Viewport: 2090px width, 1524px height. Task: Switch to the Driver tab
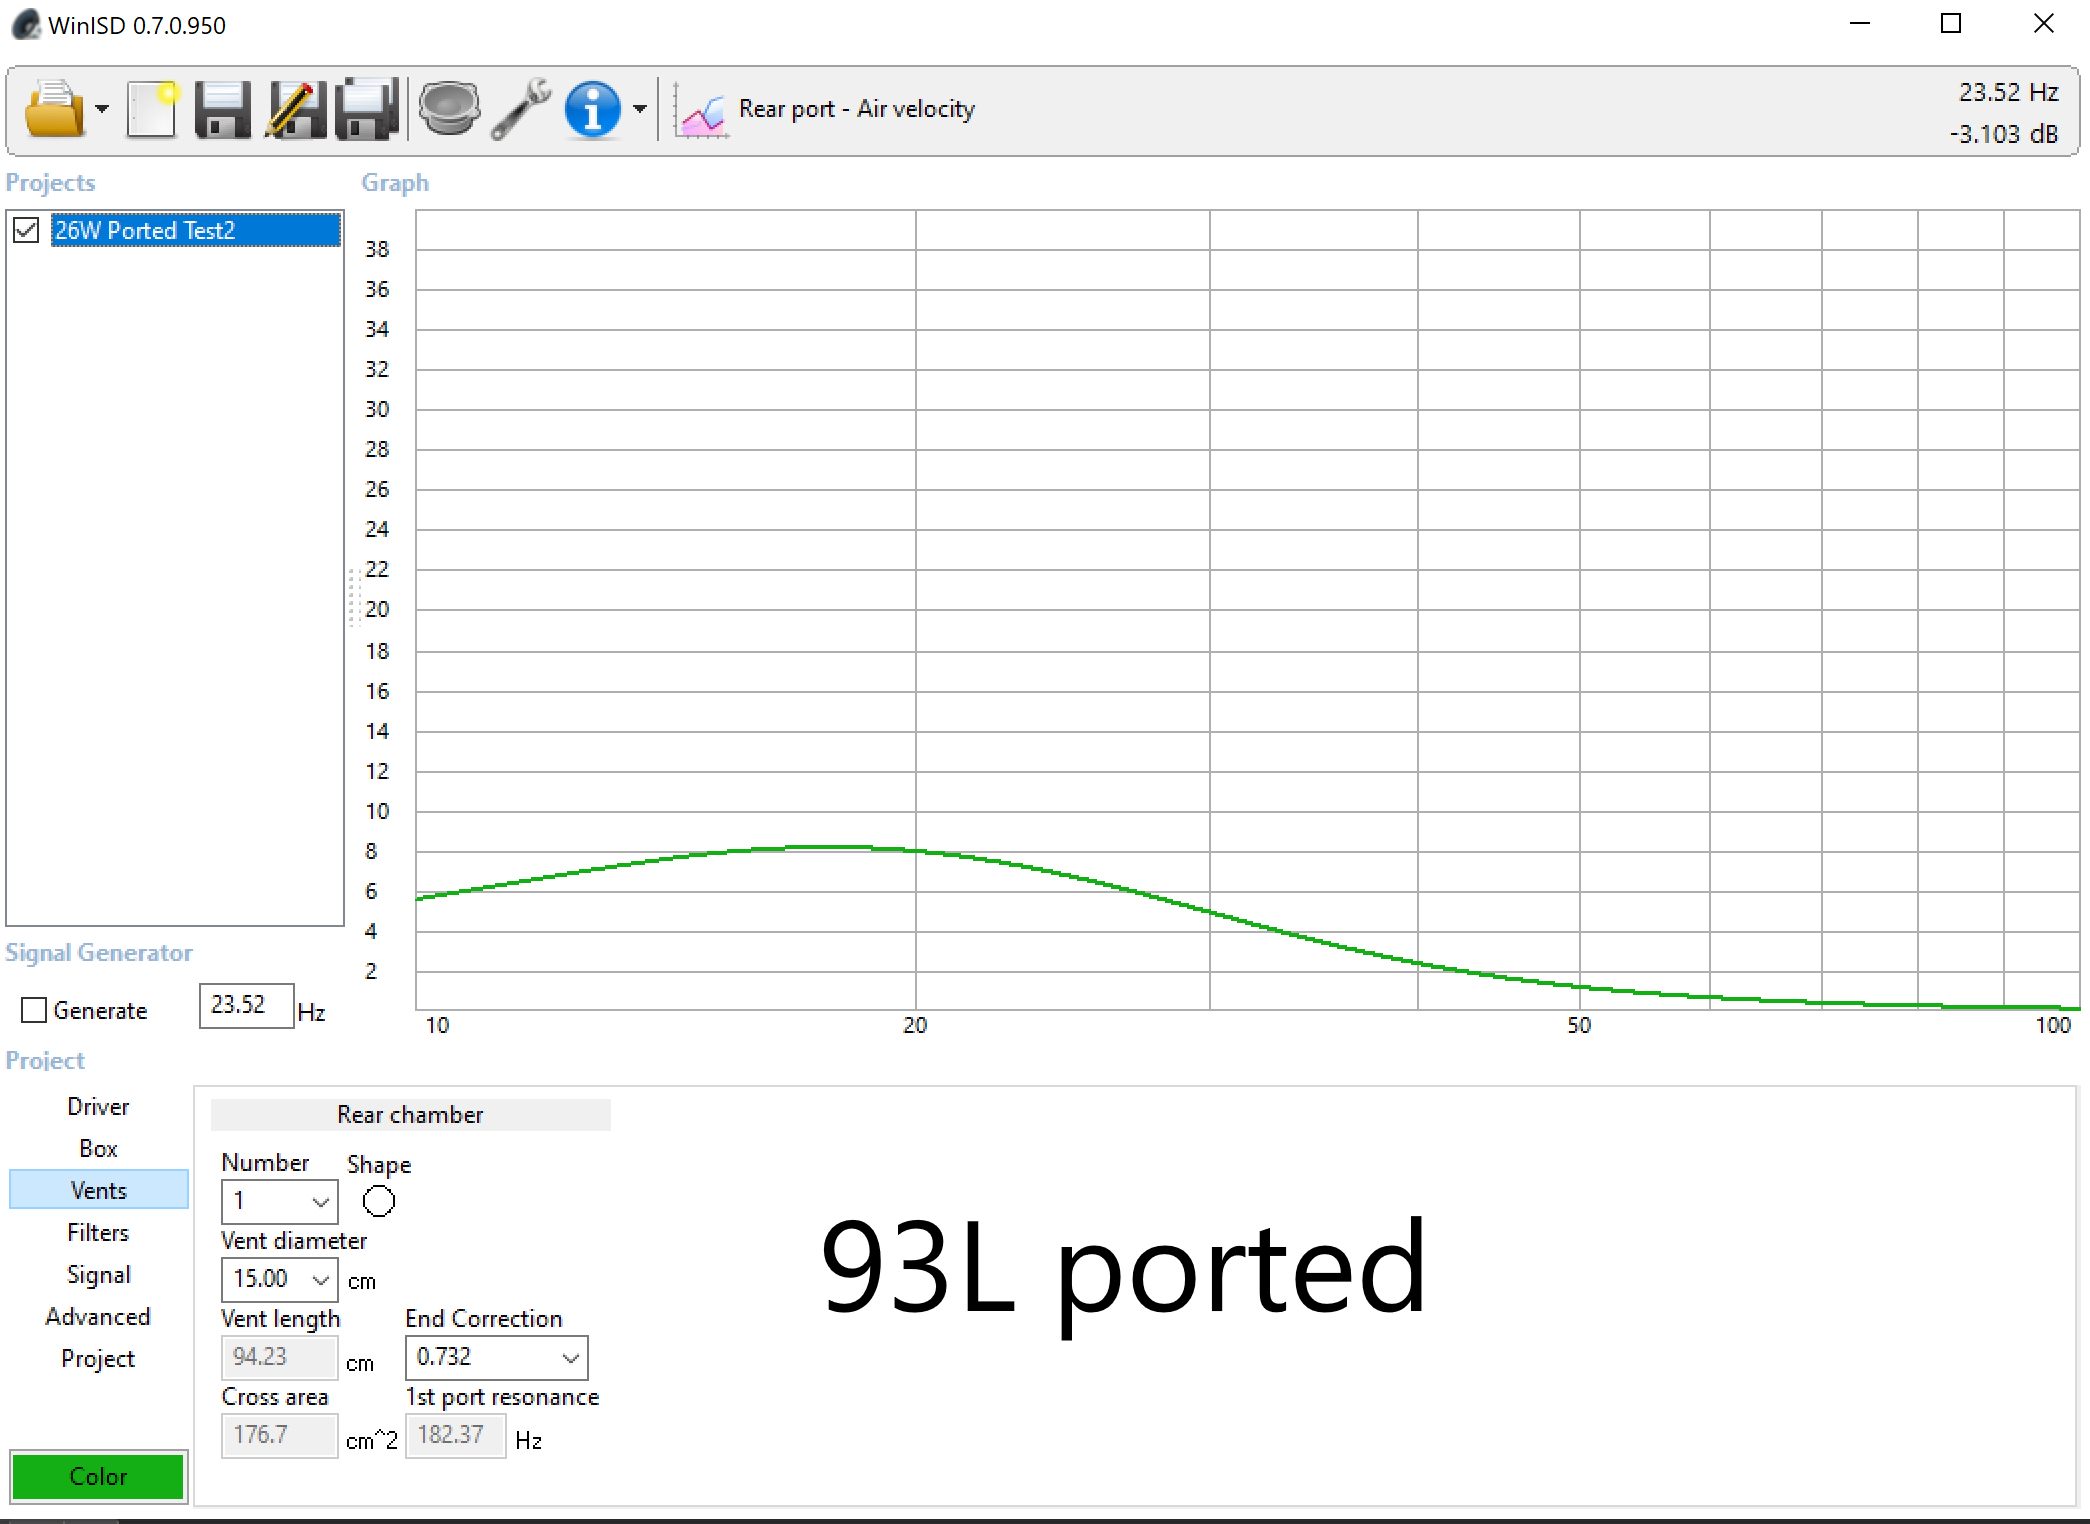coord(98,1106)
